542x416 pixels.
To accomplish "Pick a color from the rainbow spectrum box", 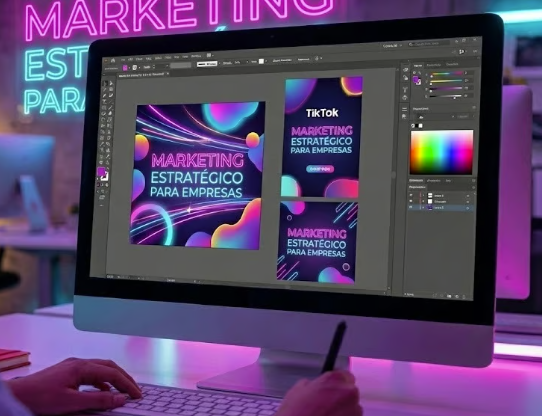I will (x=441, y=152).
